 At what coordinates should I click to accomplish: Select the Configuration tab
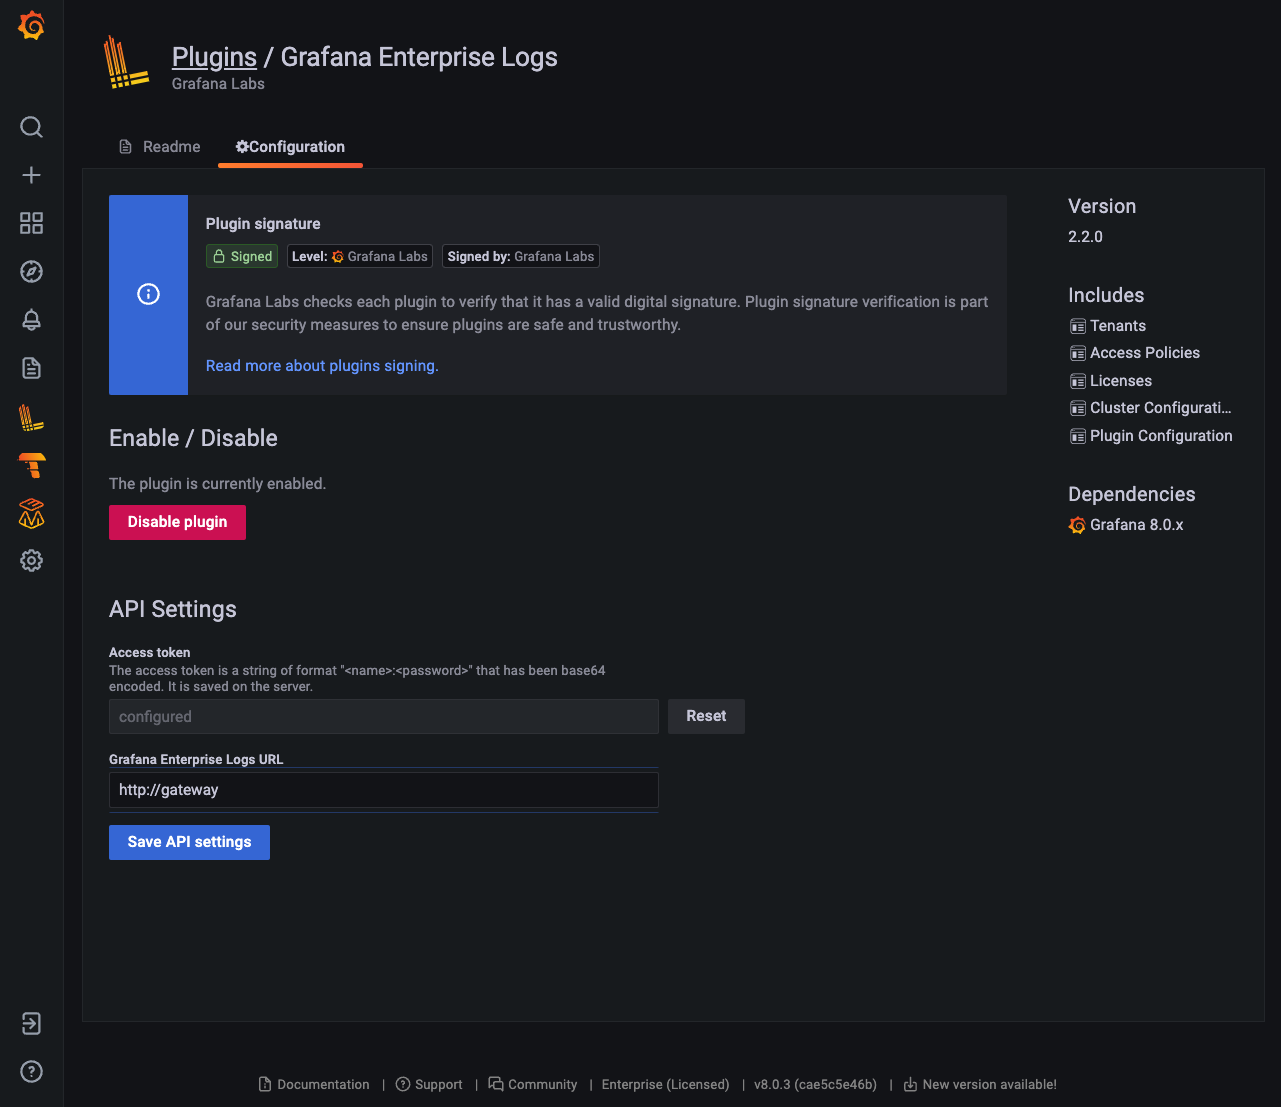click(290, 146)
